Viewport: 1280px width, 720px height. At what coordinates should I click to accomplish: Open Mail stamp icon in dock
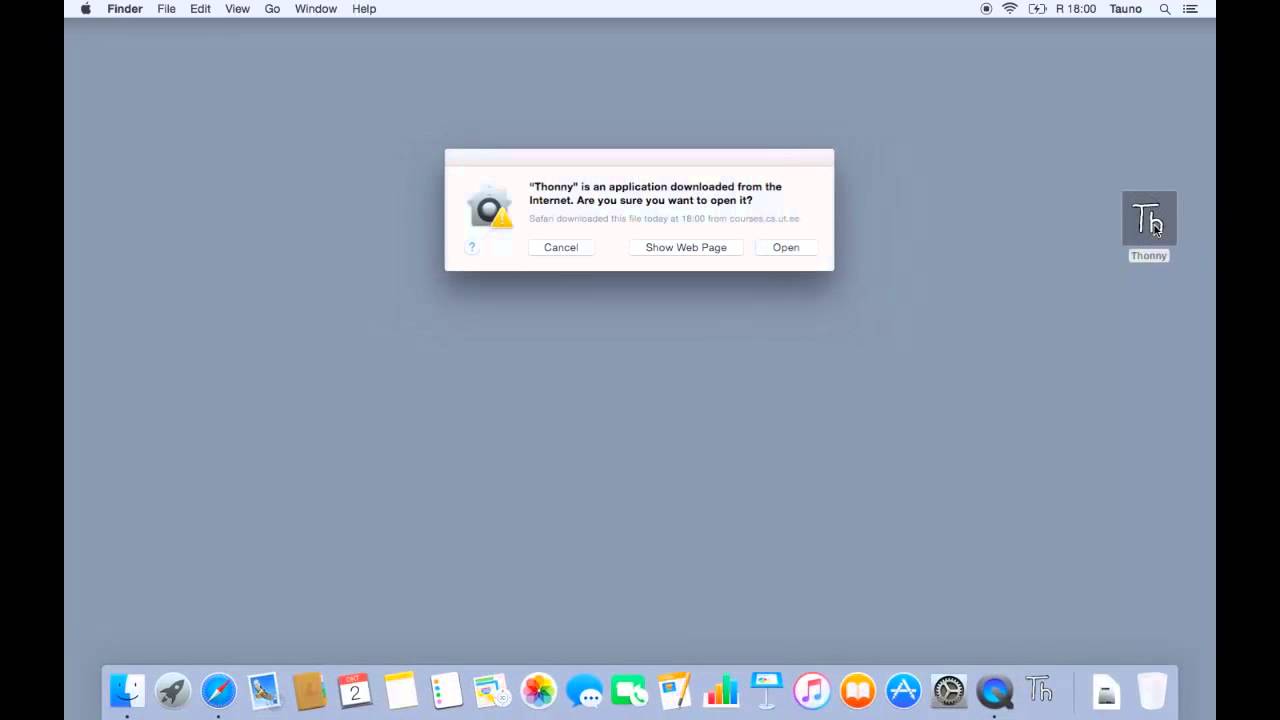click(x=264, y=690)
